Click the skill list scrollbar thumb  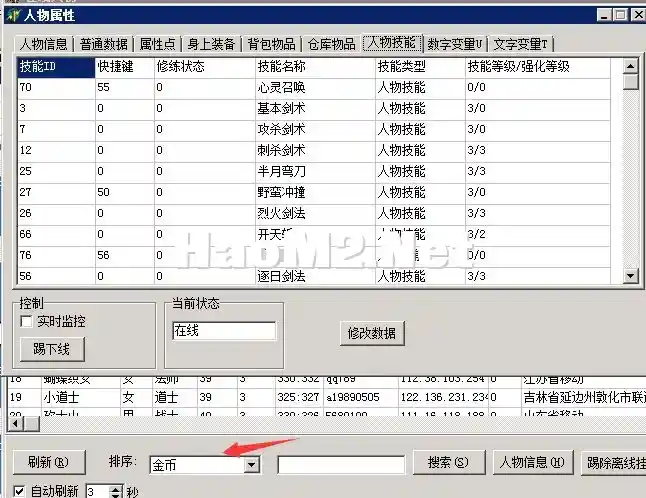pyautogui.click(x=631, y=81)
